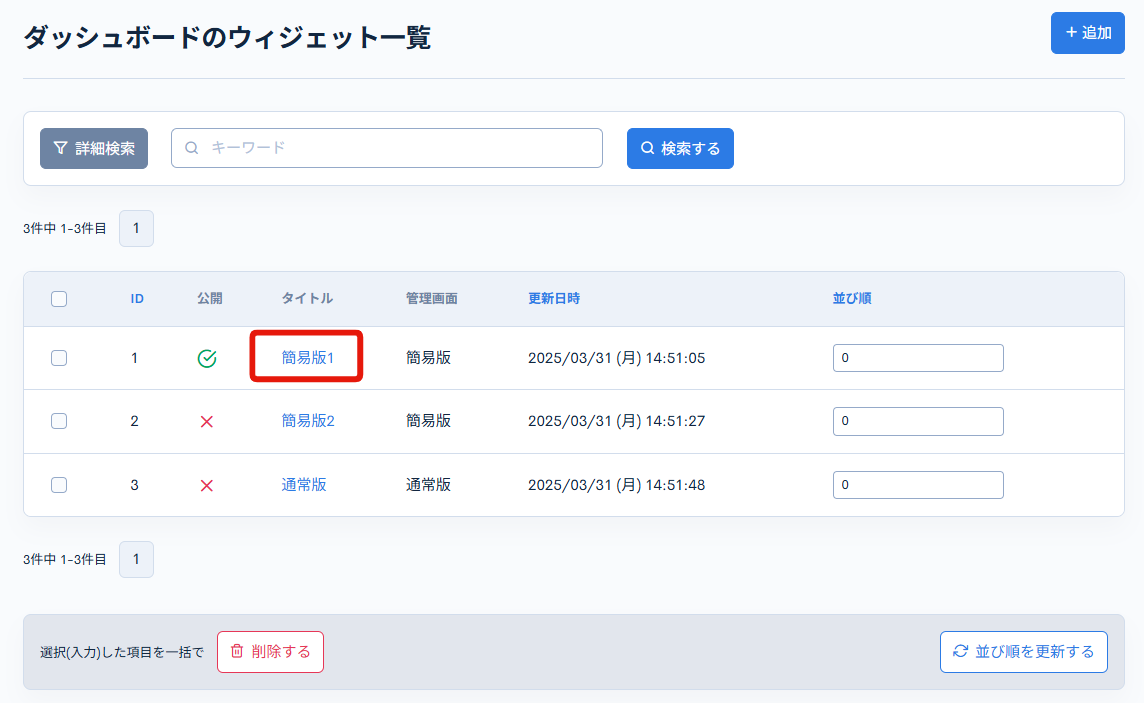This screenshot has height=703, width=1144.
Task: Click the magnifier icon in the keyword field
Action: tap(190, 147)
